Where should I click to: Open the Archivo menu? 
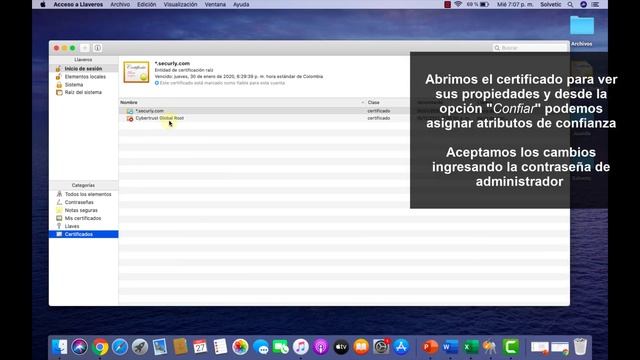tap(120, 4)
